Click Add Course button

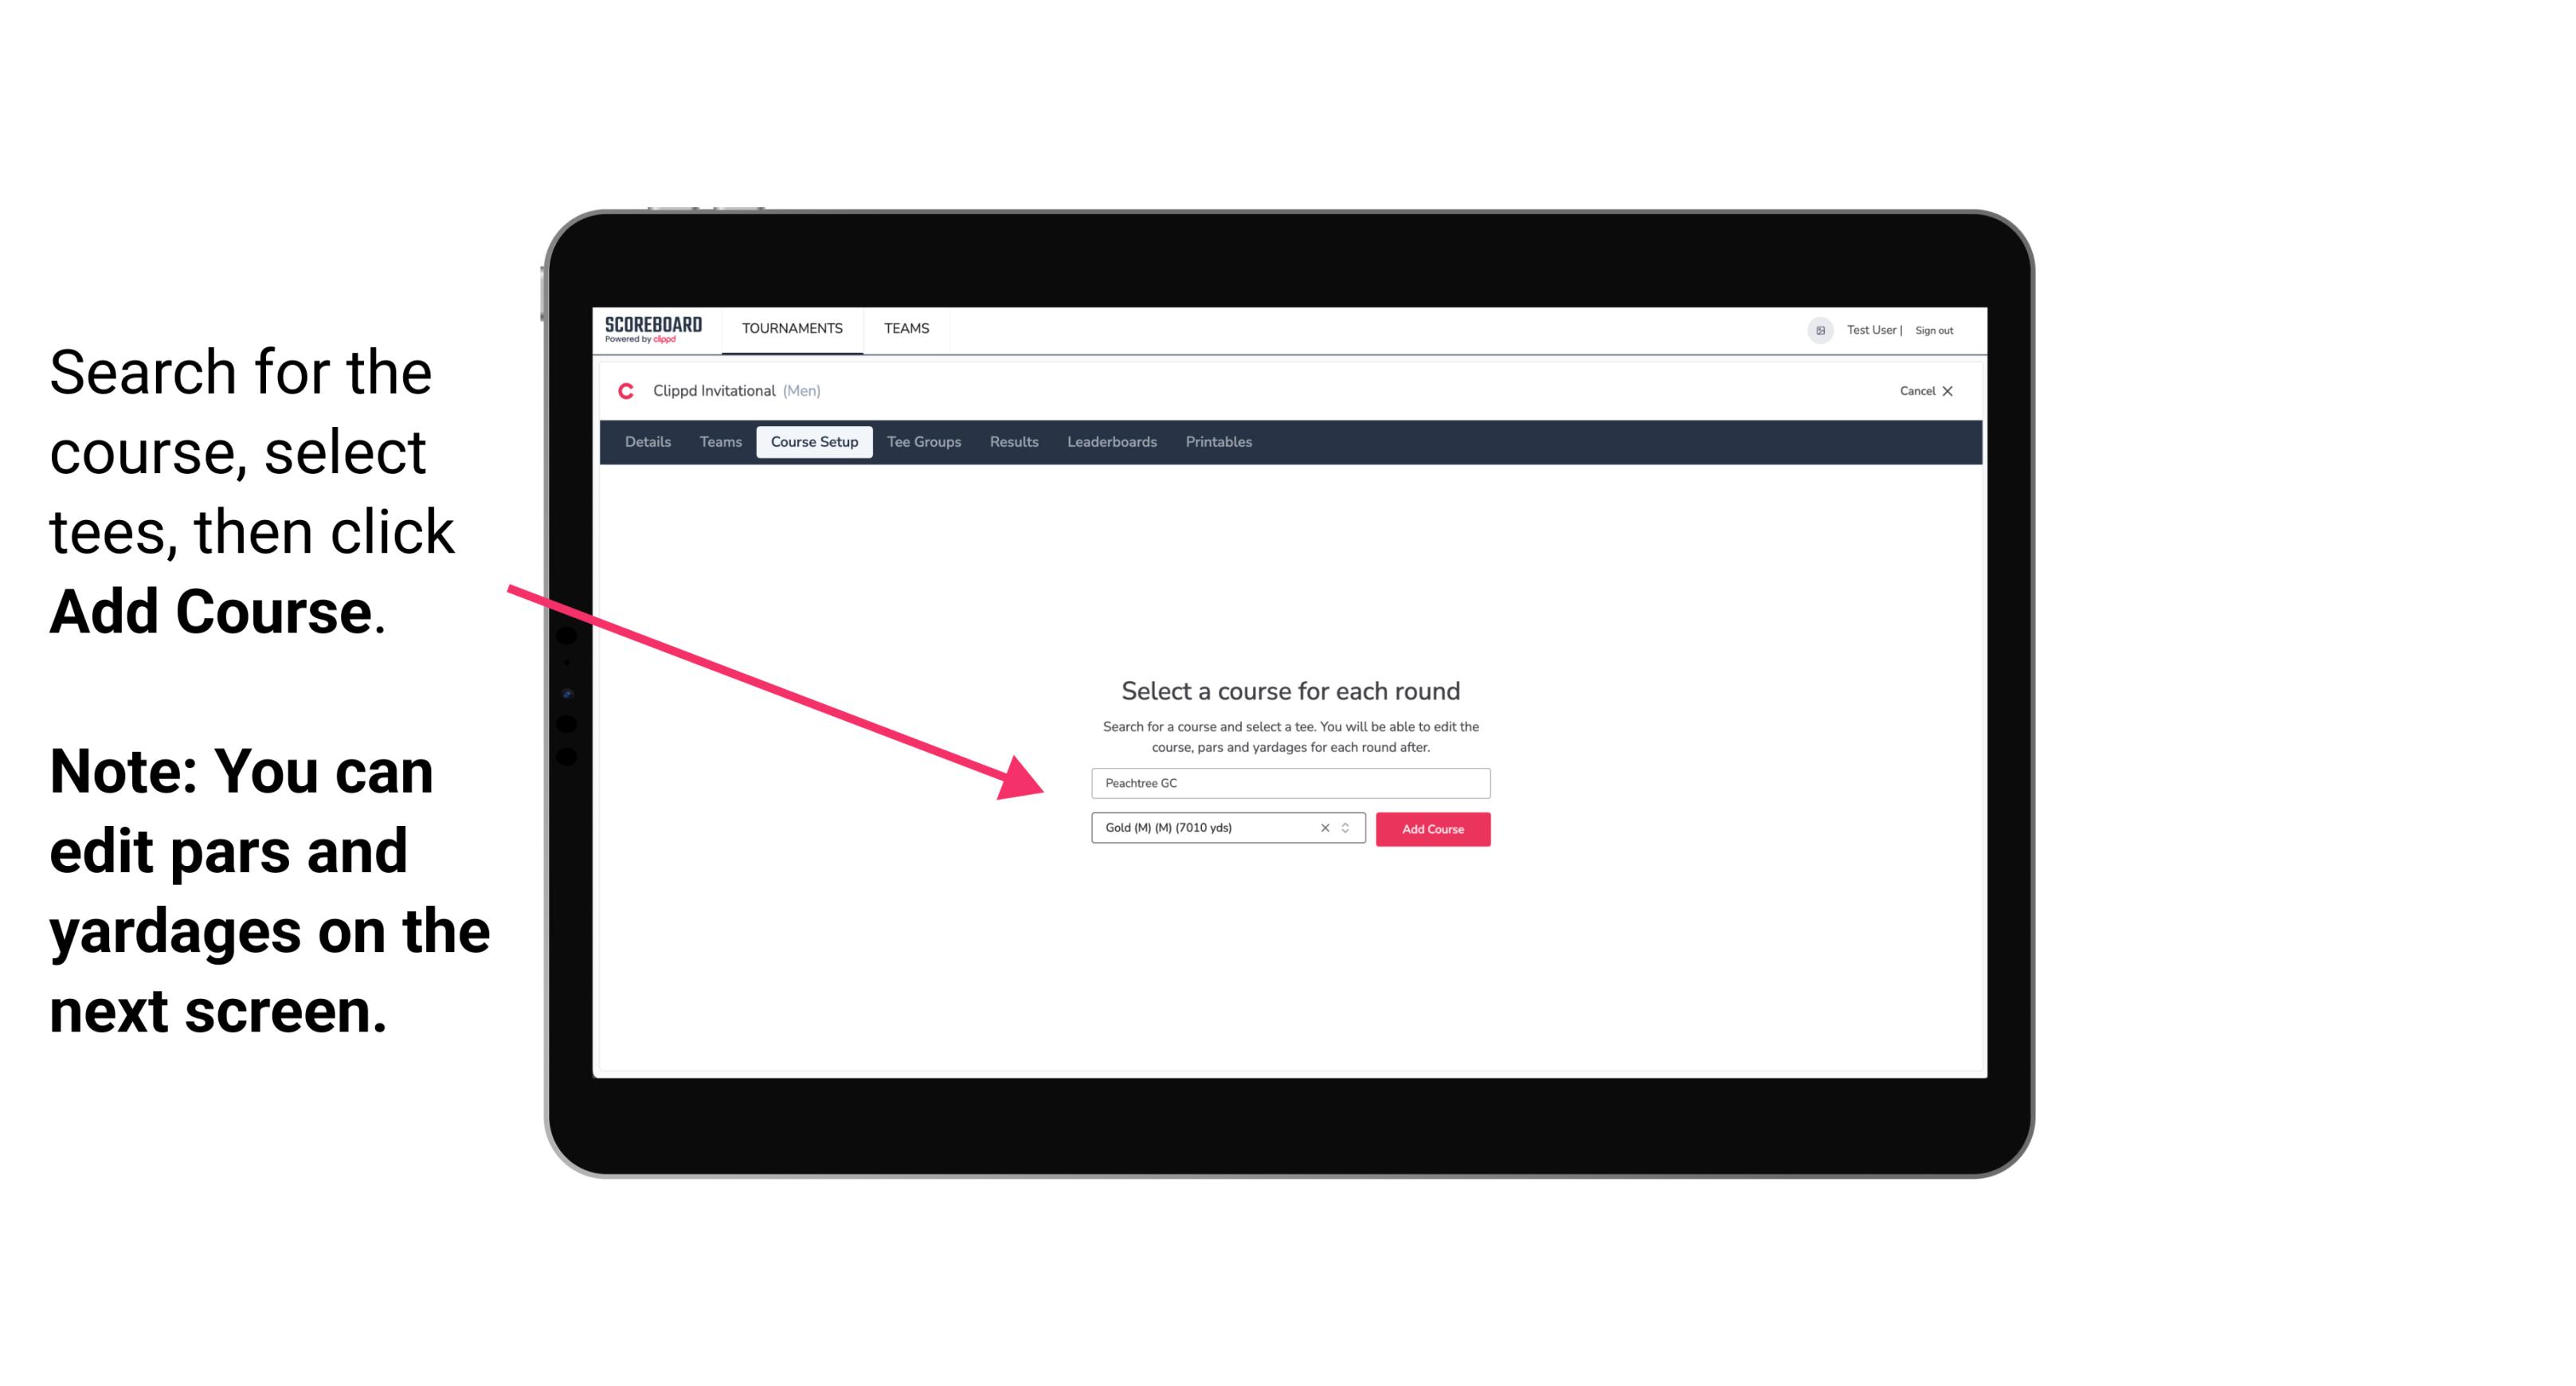coord(1431,828)
